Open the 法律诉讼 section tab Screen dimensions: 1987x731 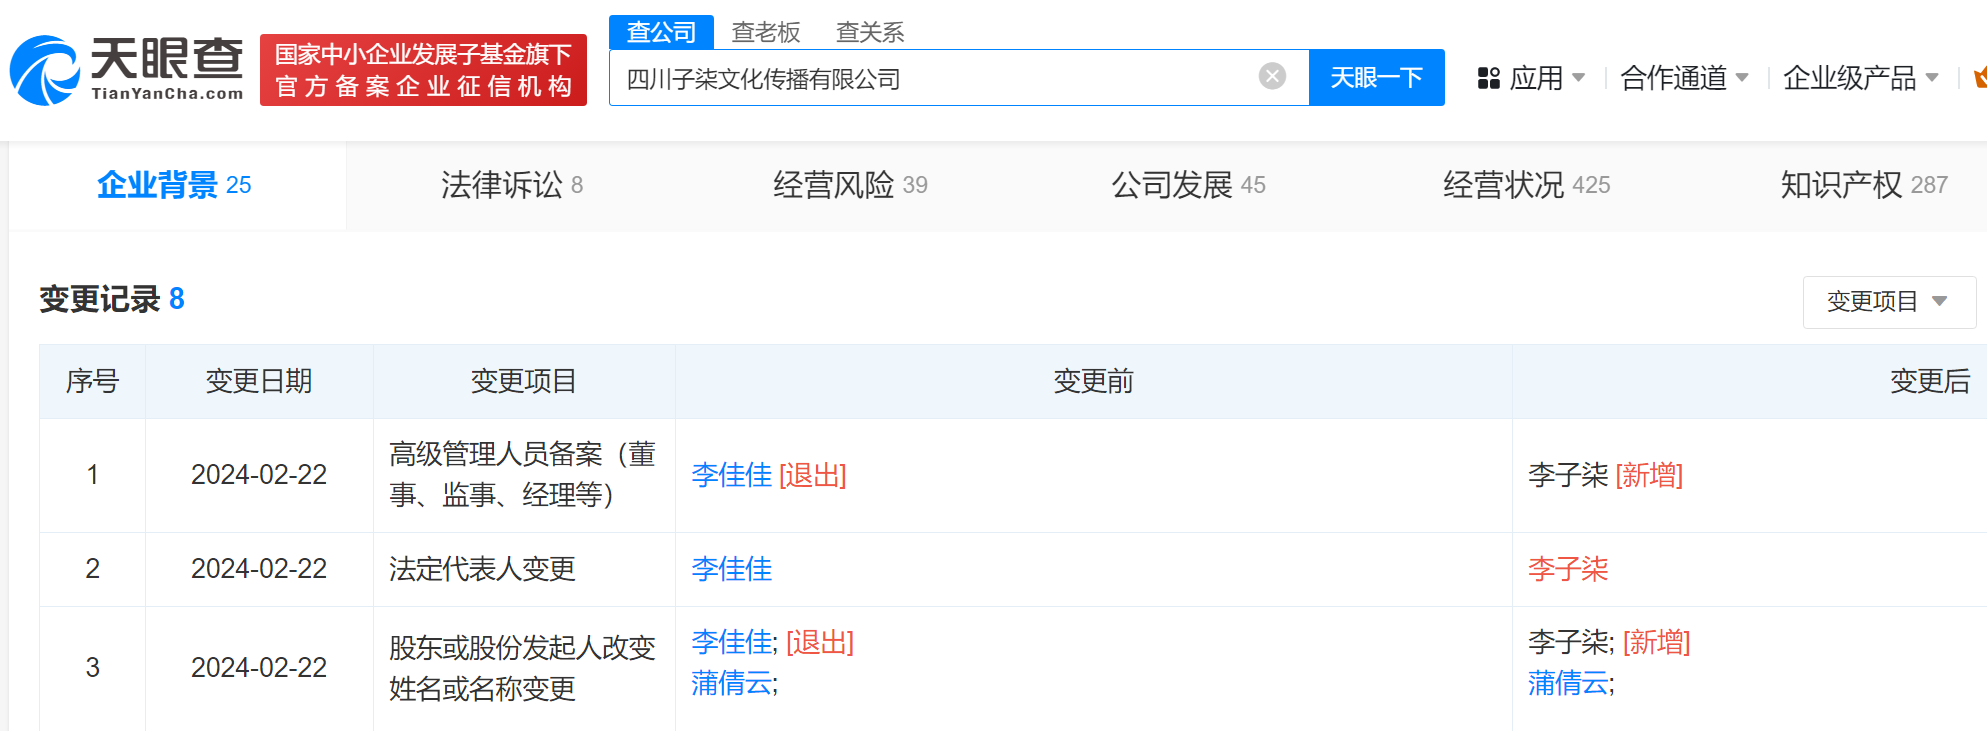(x=511, y=185)
